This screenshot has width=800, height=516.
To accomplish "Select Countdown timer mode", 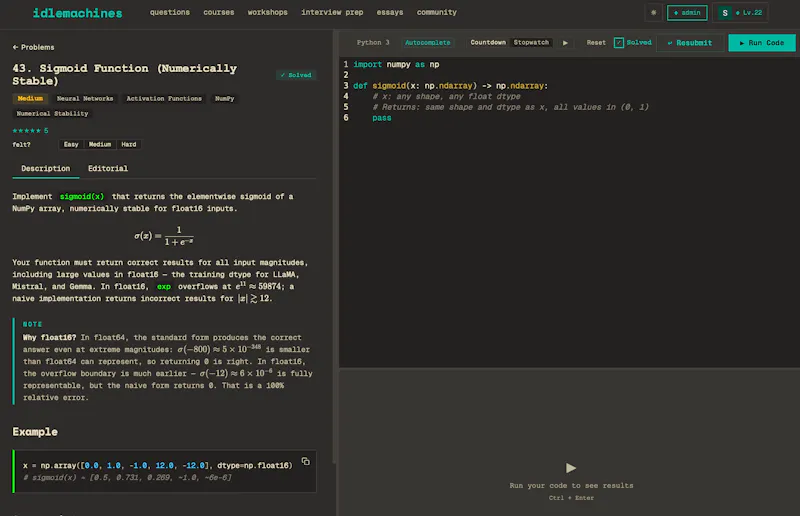I will (x=488, y=42).
